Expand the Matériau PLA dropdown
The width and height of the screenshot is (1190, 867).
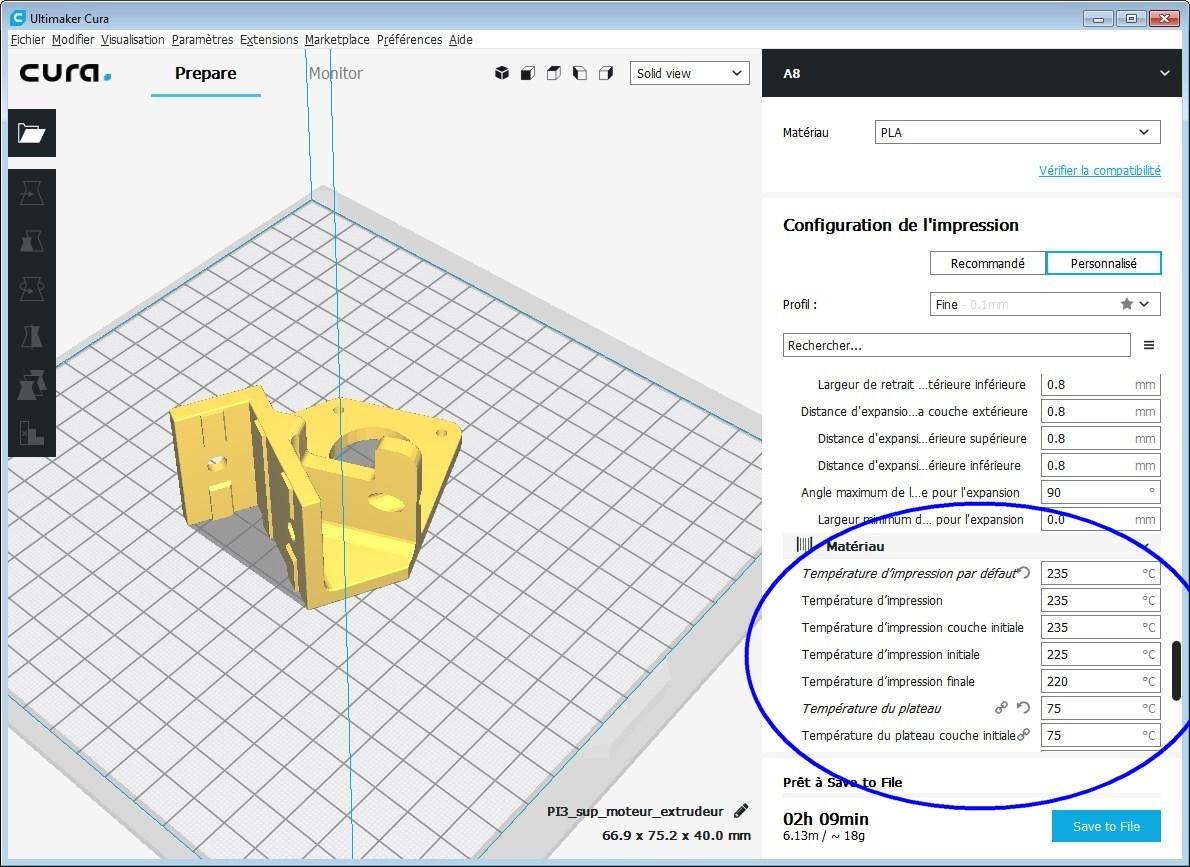(x=1017, y=132)
